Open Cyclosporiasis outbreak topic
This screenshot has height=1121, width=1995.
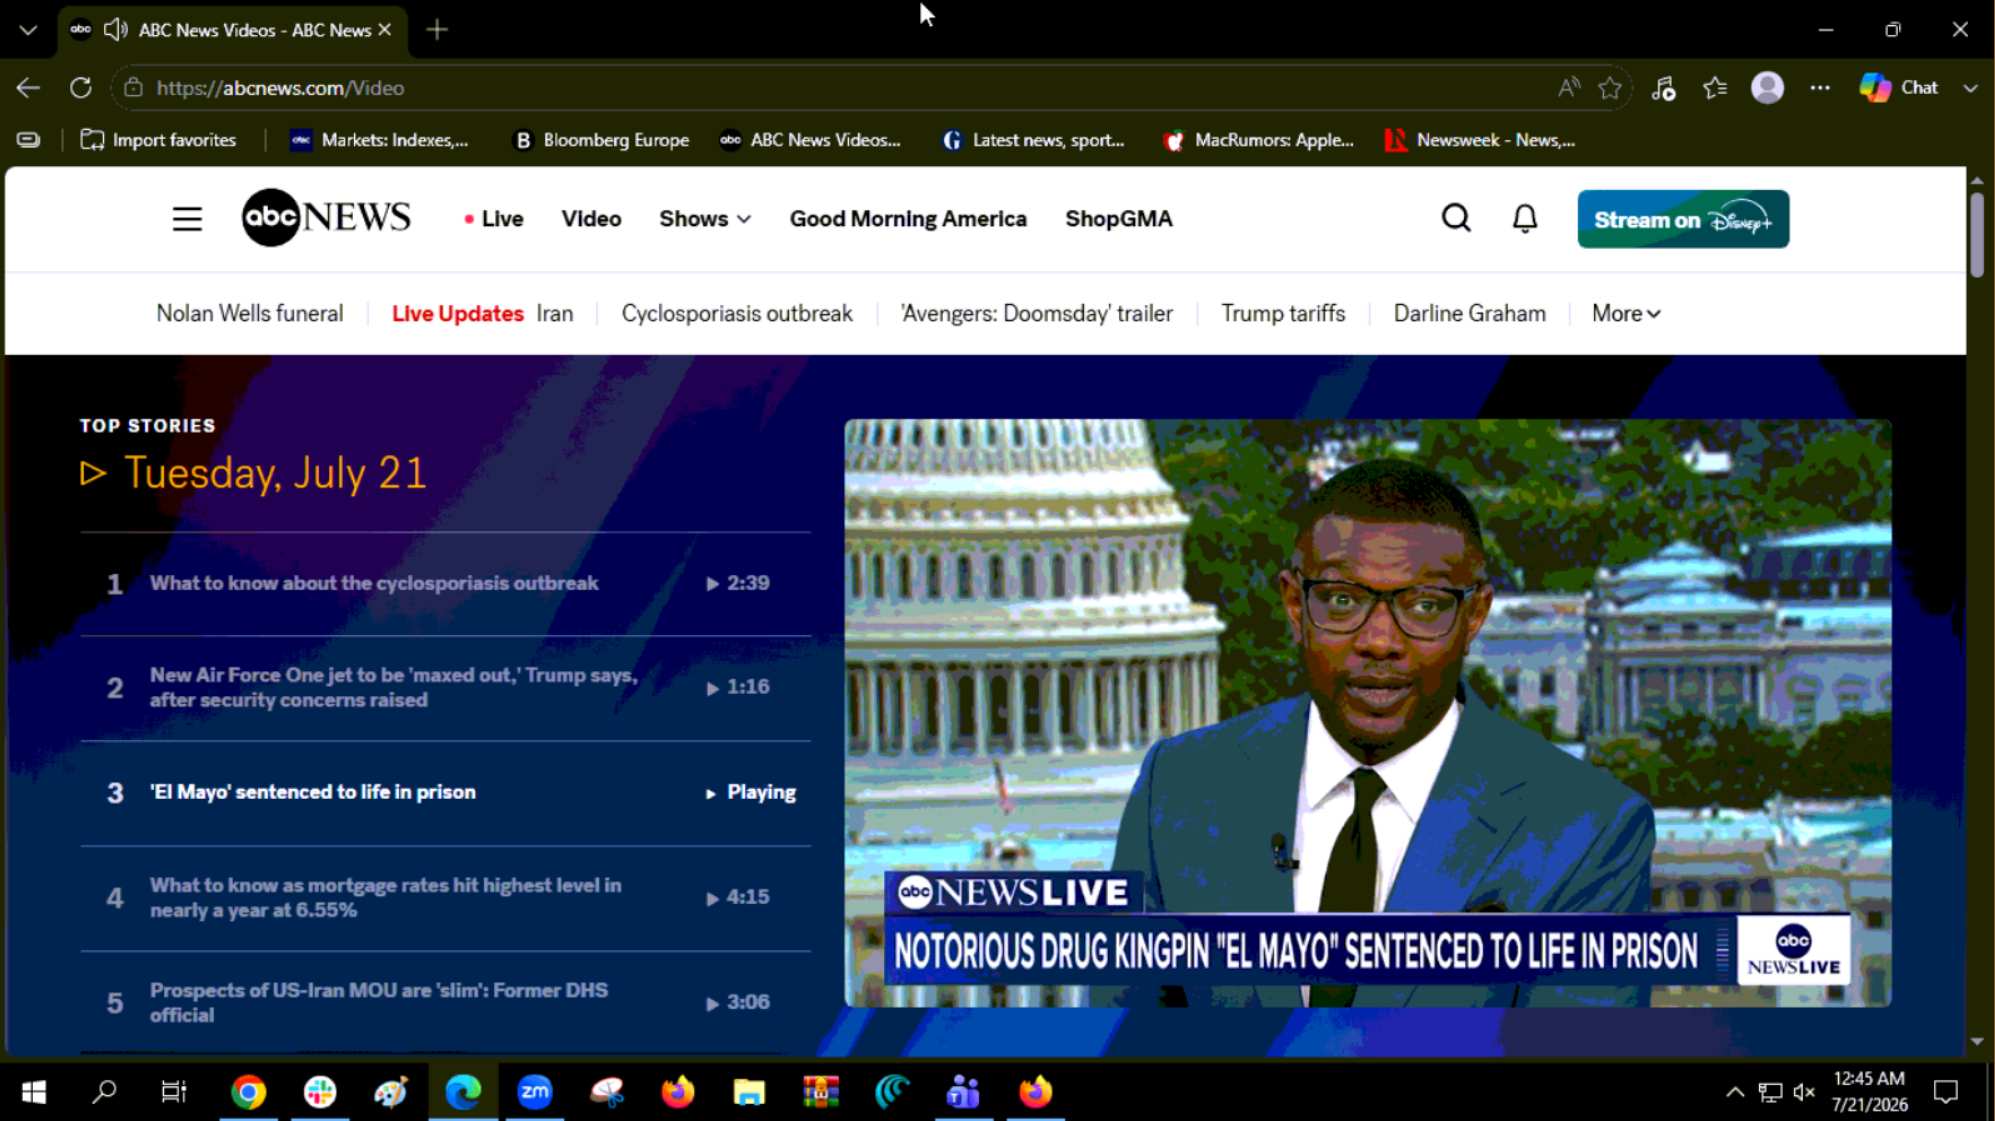(x=737, y=314)
